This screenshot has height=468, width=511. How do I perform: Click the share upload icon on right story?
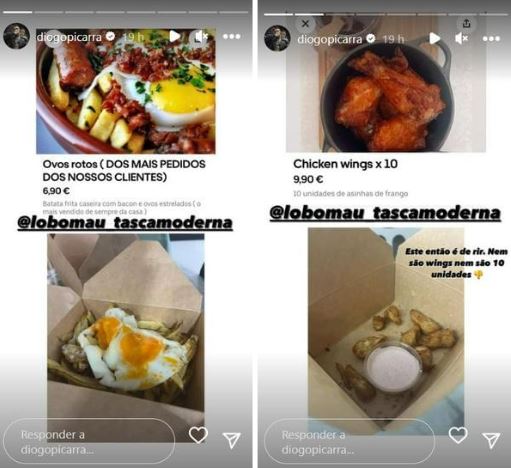click(x=466, y=23)
